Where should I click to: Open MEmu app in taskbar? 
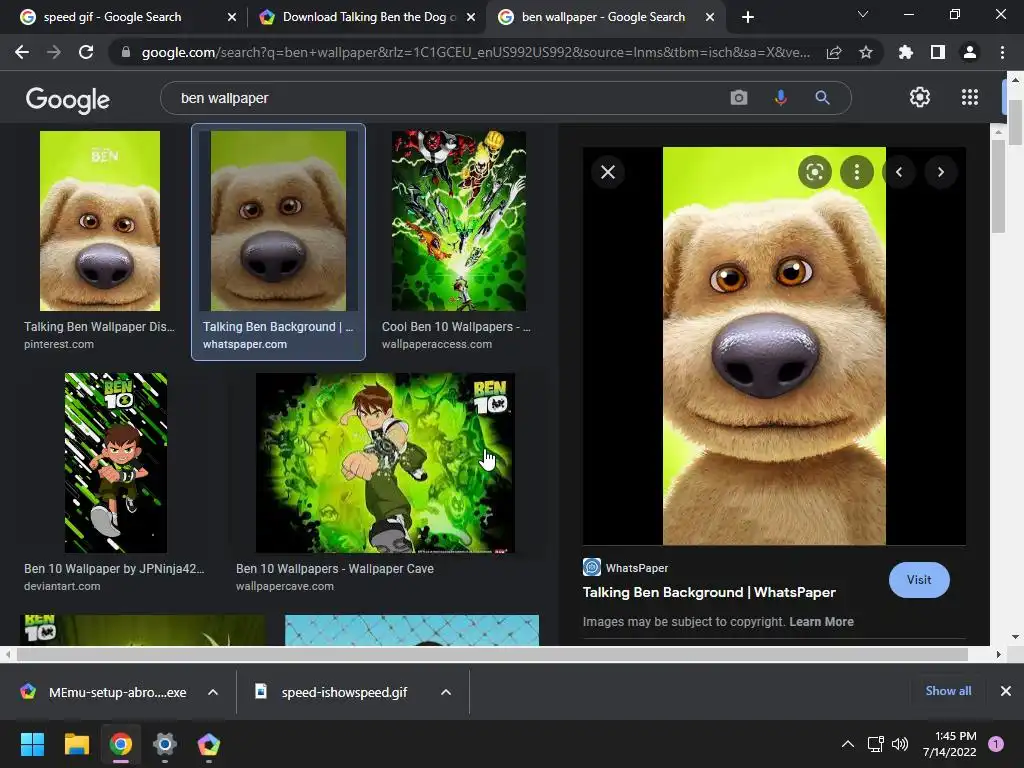click(x=208, y=744)
